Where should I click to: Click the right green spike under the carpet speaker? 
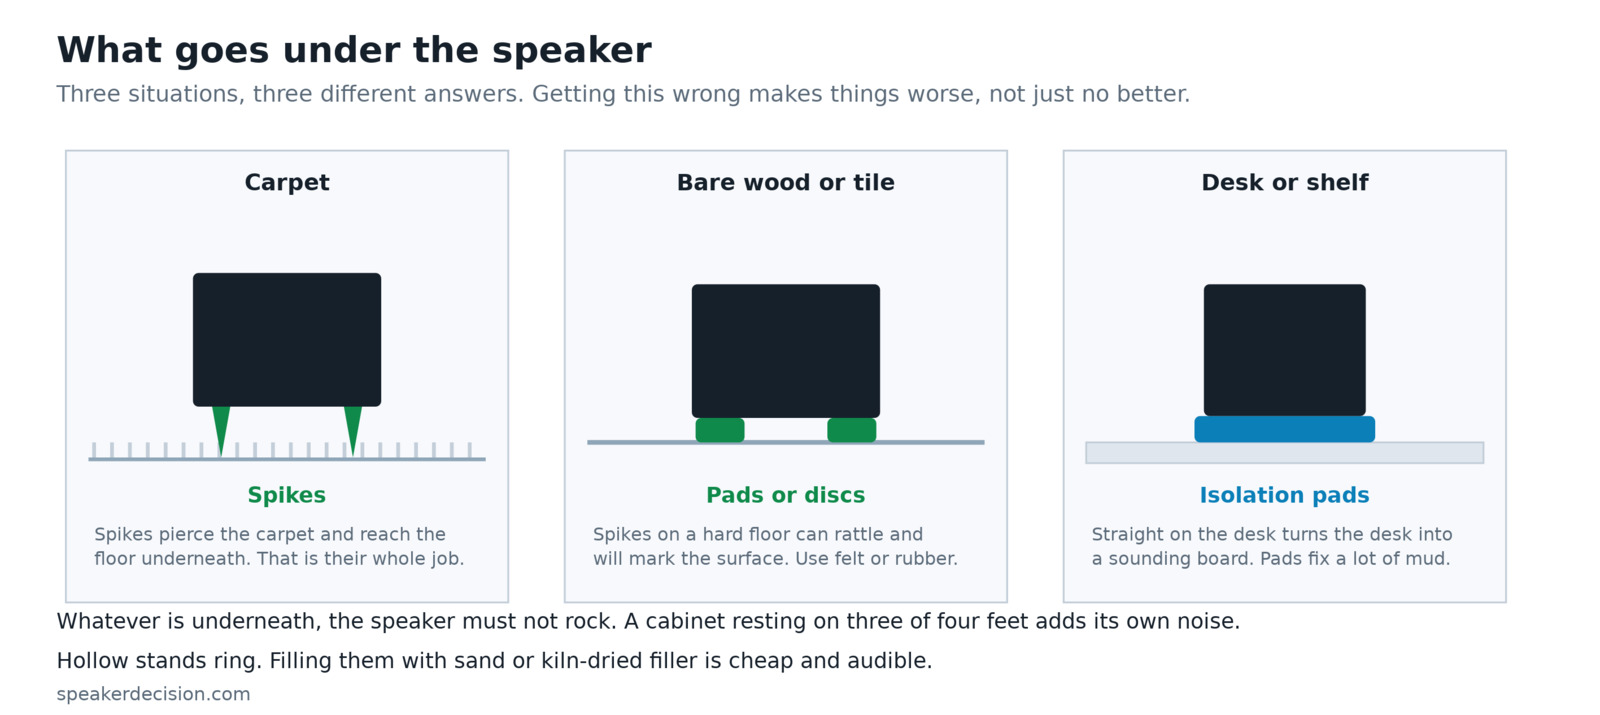click(x=353, y=428)
